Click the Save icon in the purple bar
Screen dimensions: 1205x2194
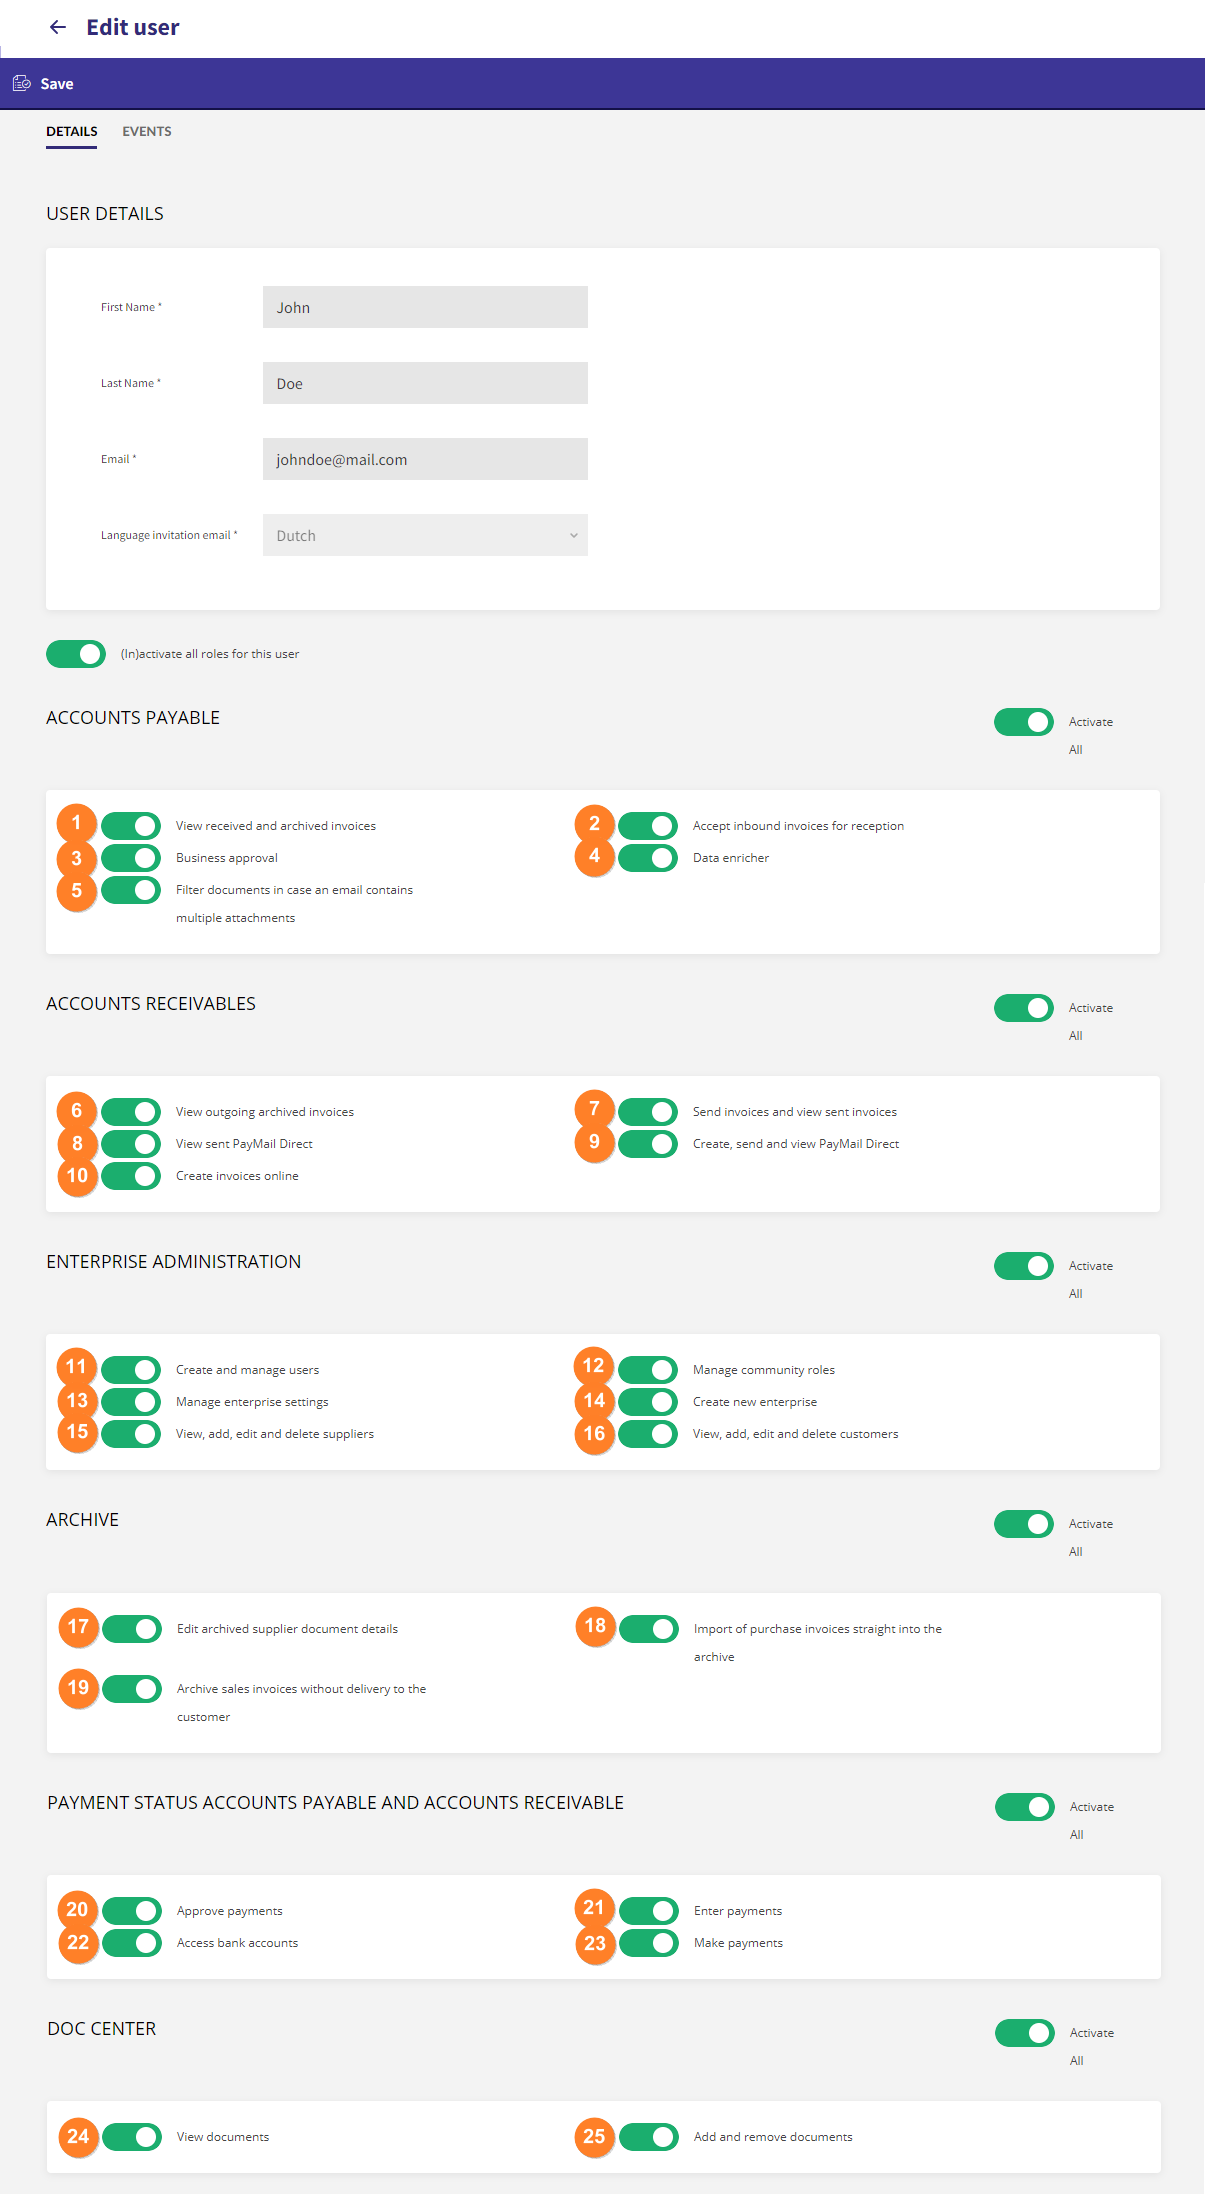pos(22,83)
